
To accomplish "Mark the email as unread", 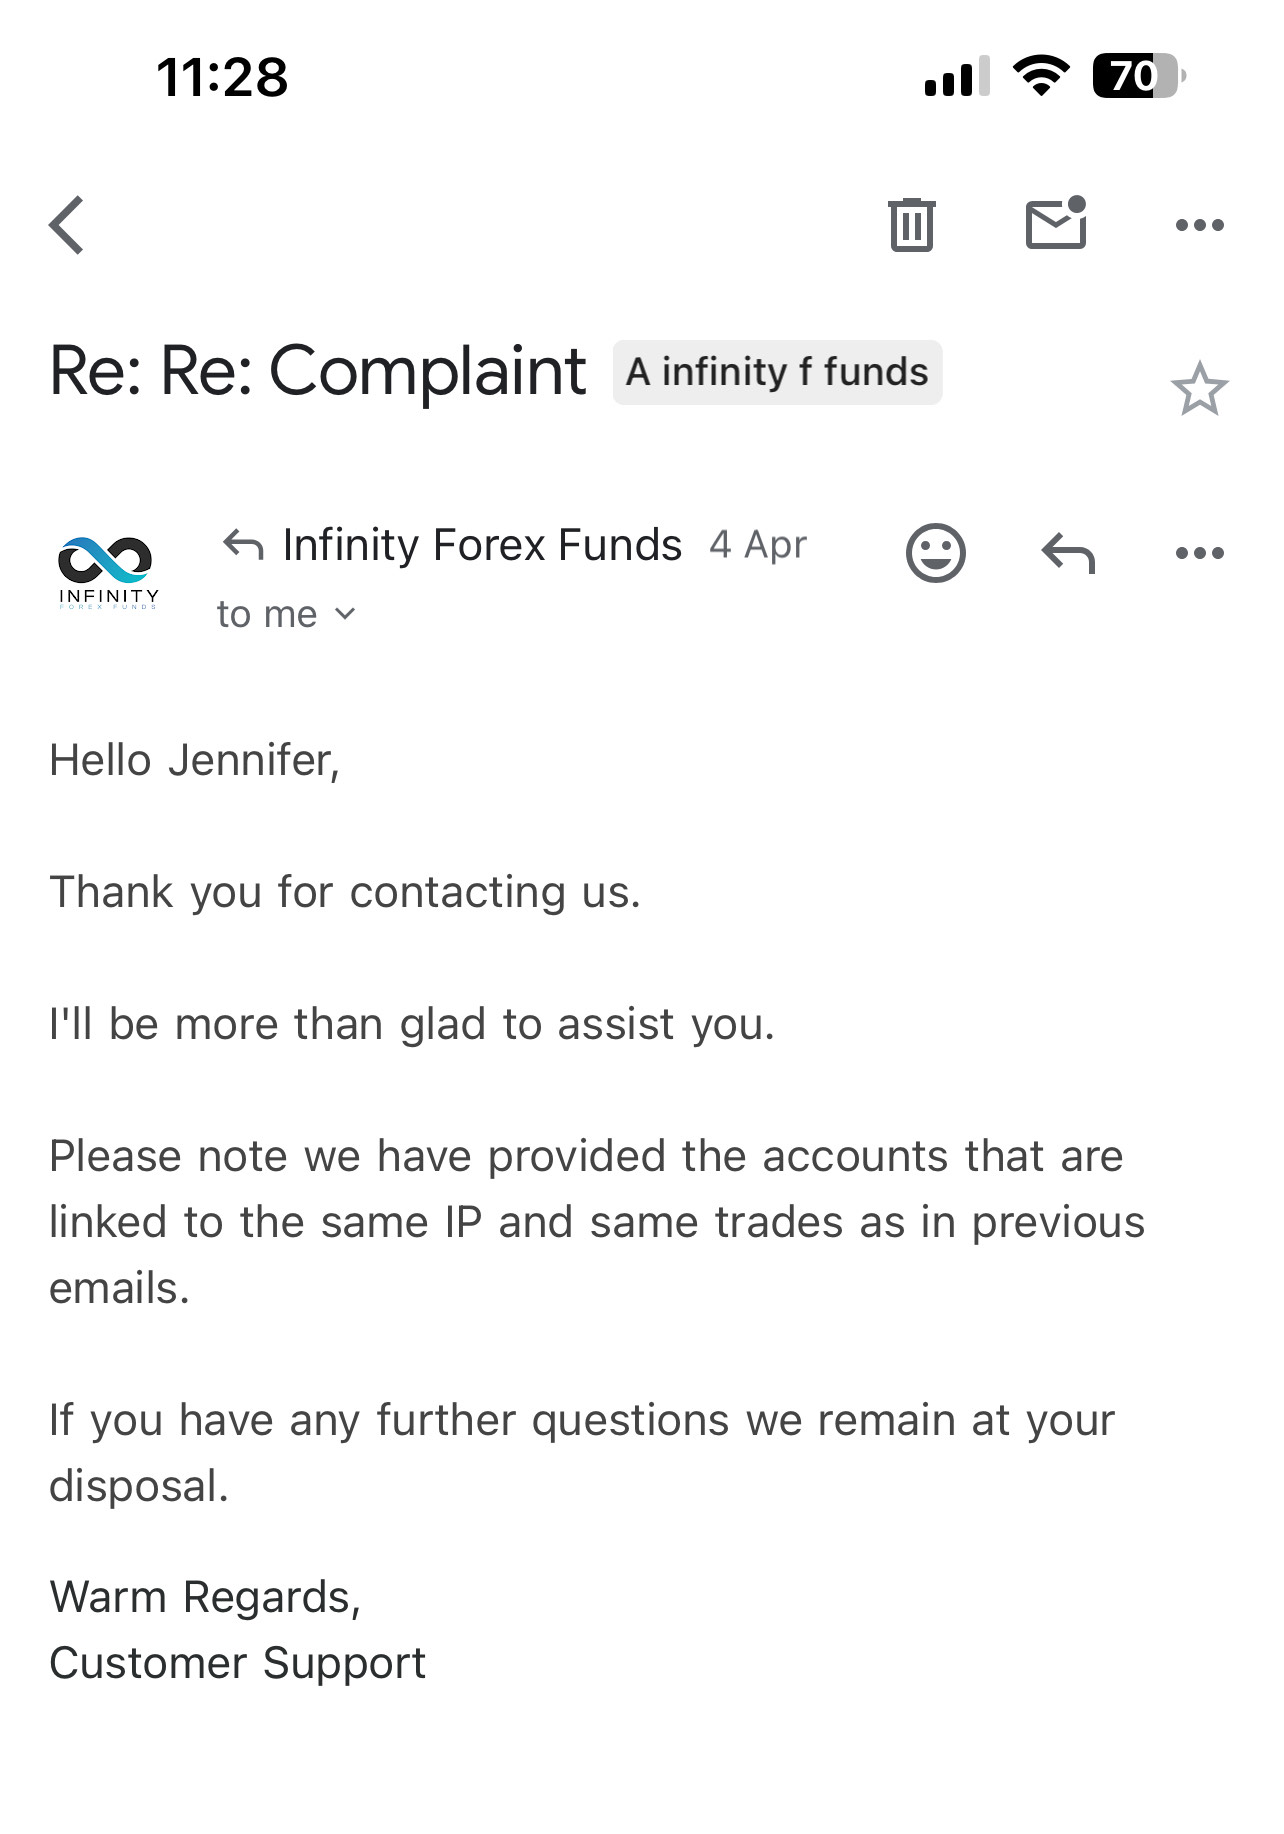I will [1056, 223].
